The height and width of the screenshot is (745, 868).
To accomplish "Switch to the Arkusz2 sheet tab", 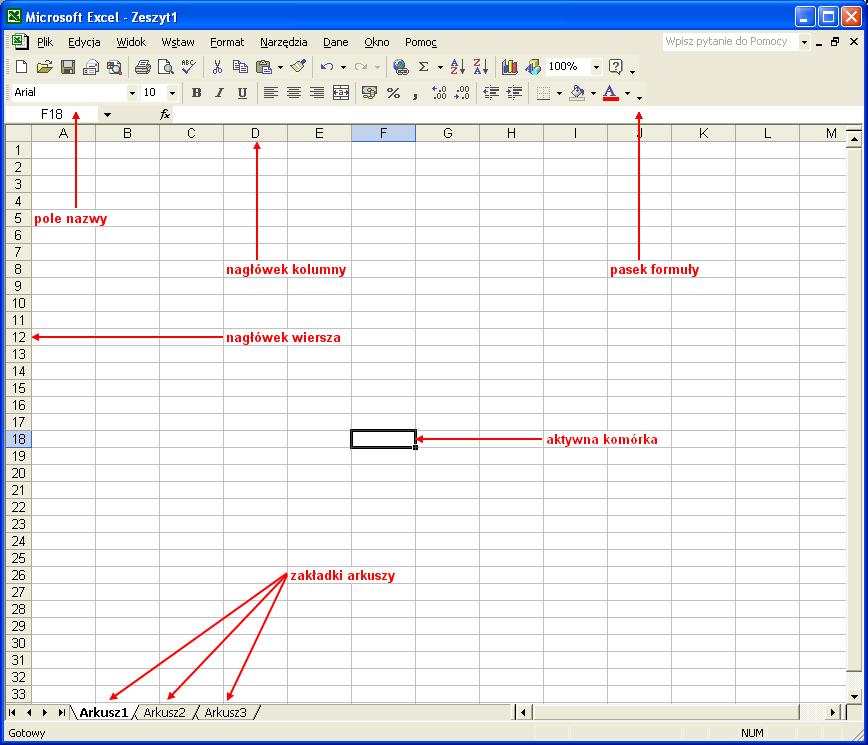I will [x=165, y=712].
